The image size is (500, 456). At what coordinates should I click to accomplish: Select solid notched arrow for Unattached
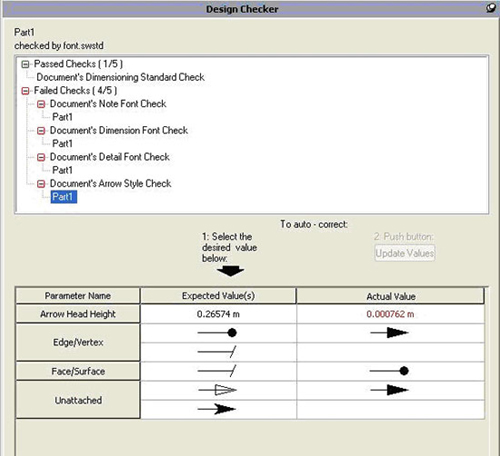[217, 409]
